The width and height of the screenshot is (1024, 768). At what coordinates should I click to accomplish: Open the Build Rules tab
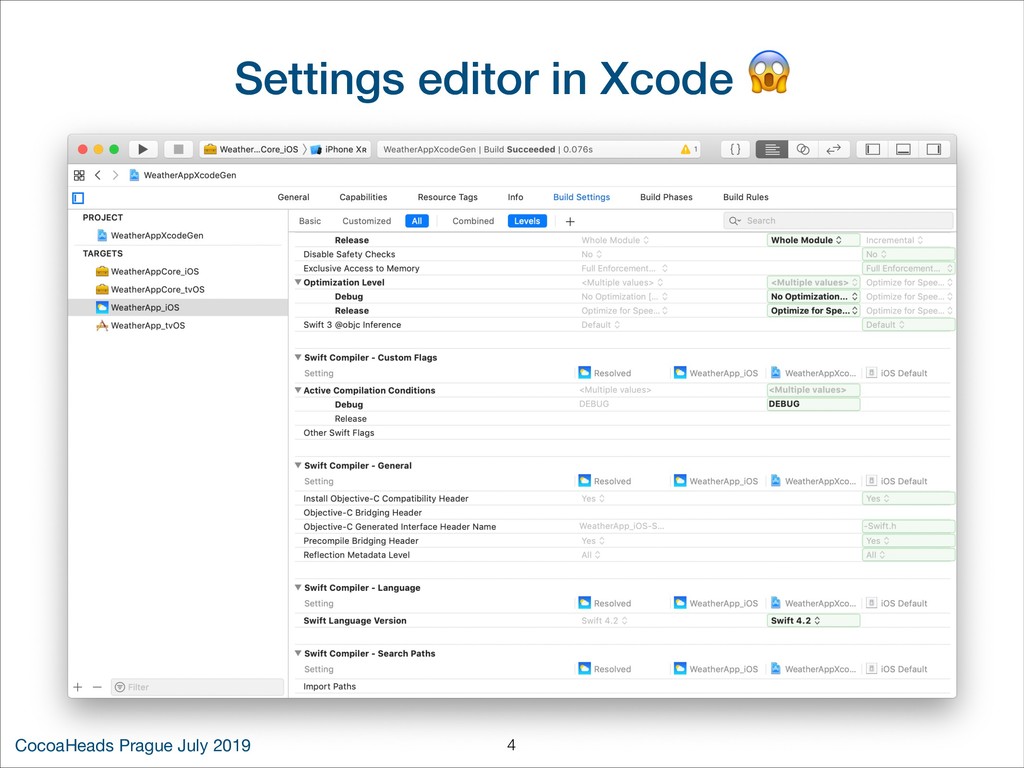(746, 197)
